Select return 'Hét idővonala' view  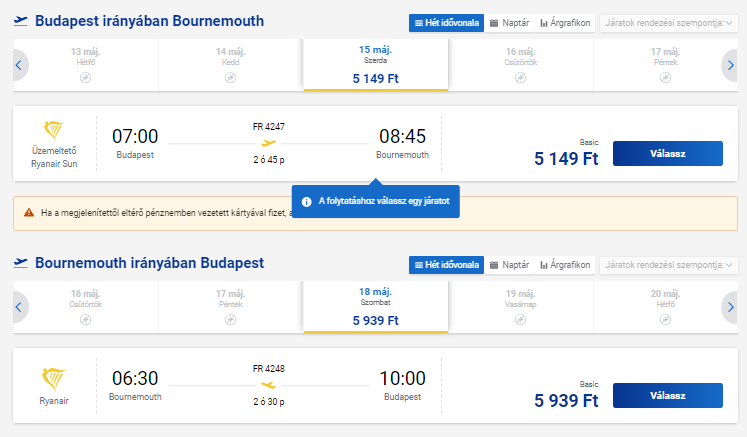coord(446,265)
